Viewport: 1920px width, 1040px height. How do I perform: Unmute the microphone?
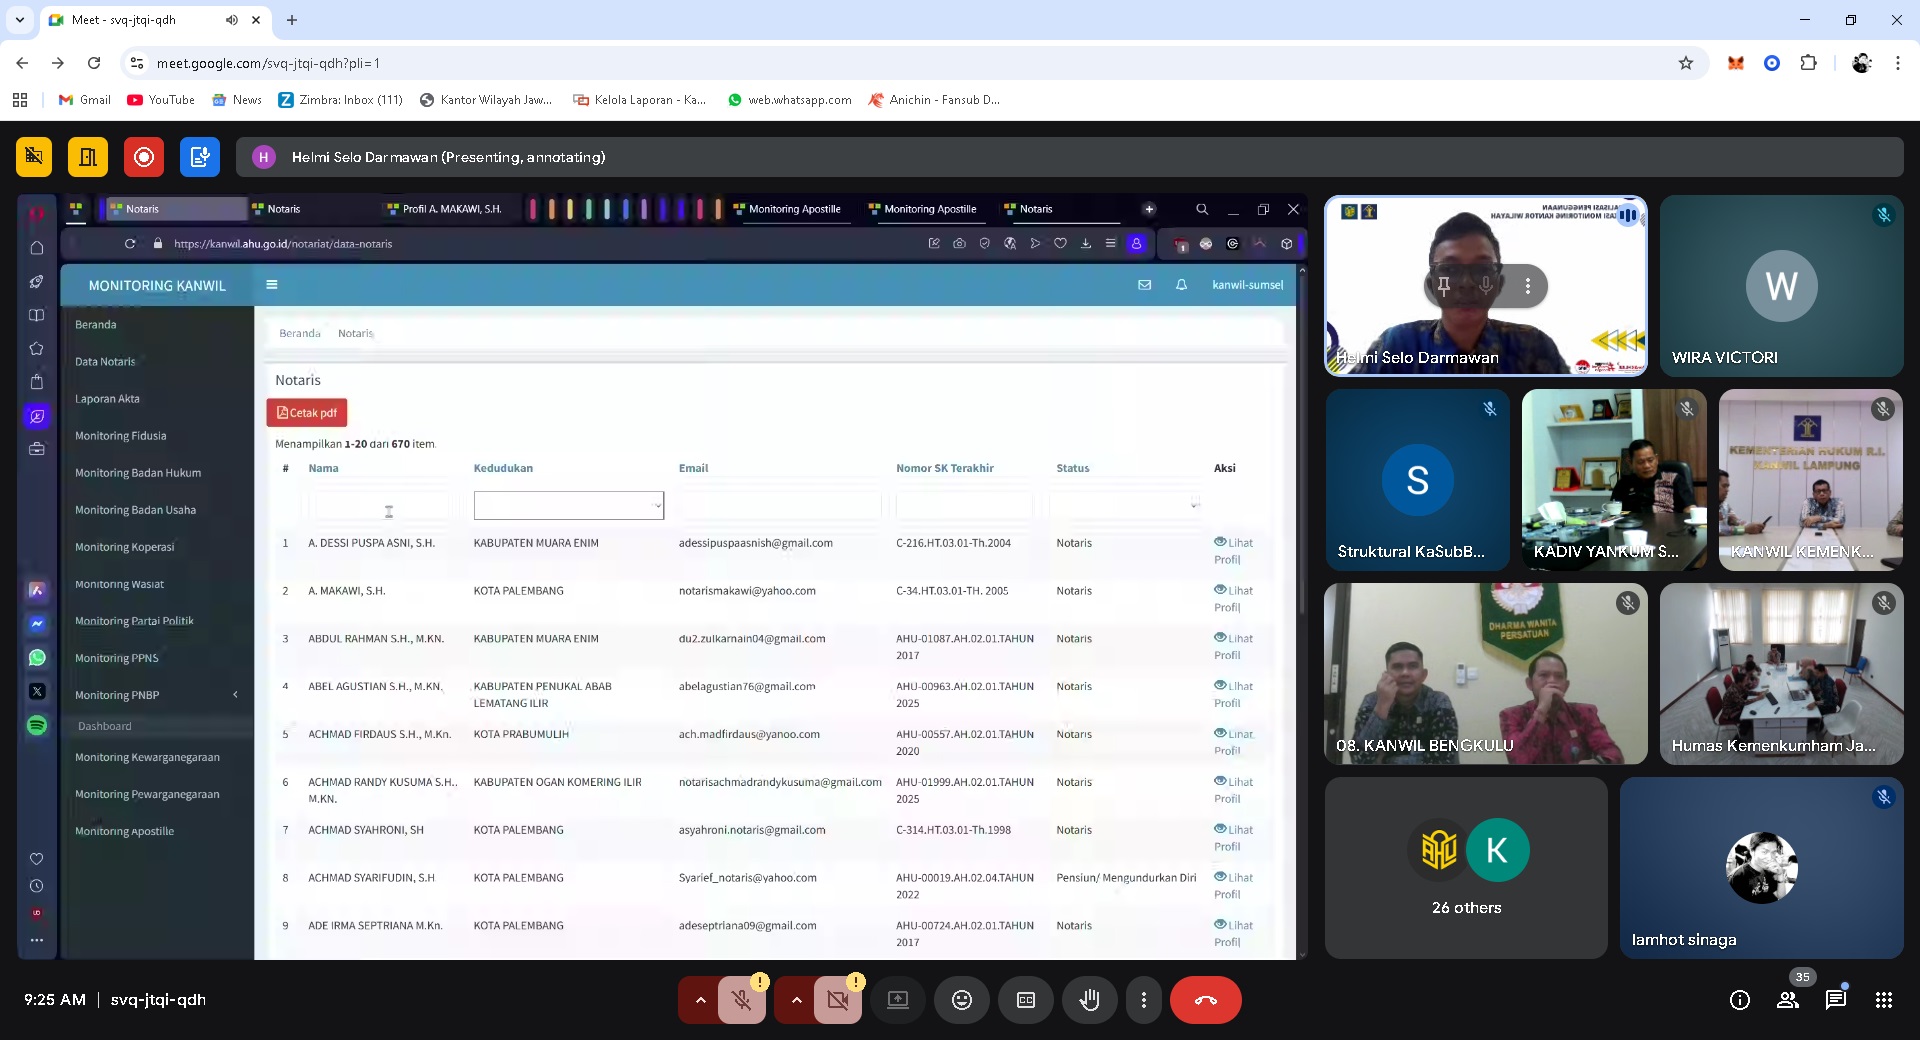coord(741,1000)
